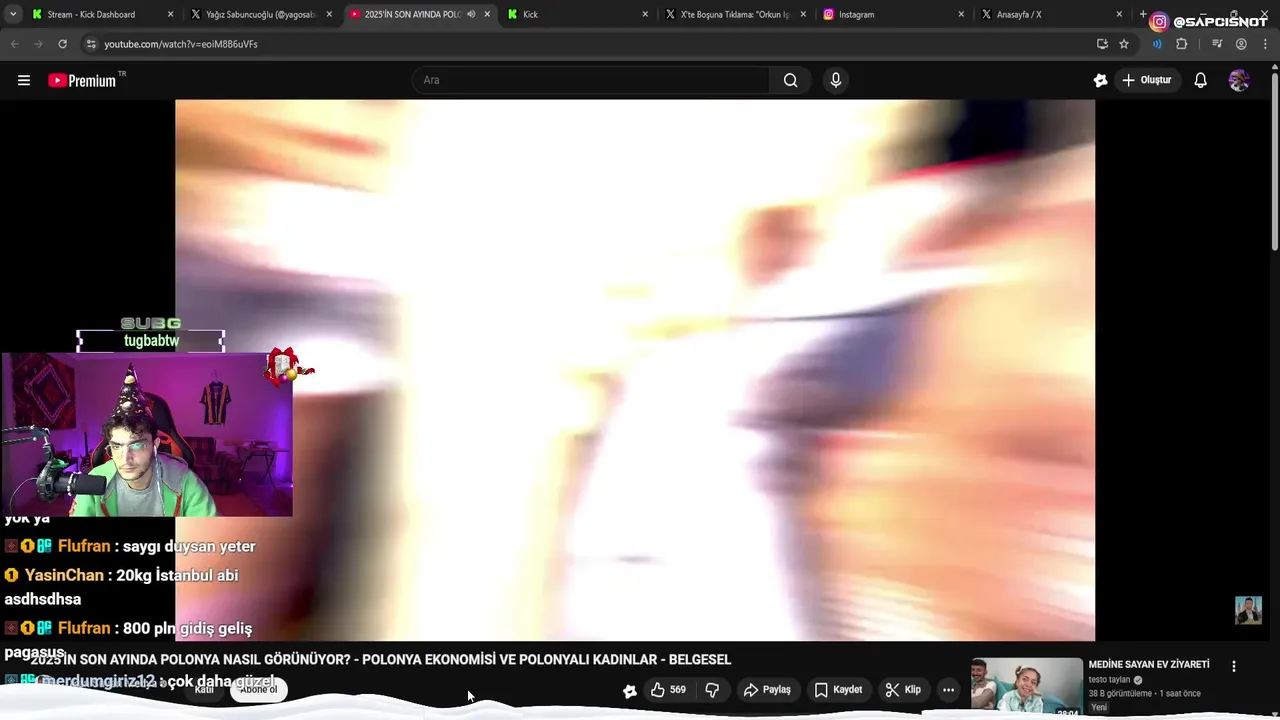Close the Instagram tab
The height and width of the screenshot is (720, 1280).
(x=961, y=14)
